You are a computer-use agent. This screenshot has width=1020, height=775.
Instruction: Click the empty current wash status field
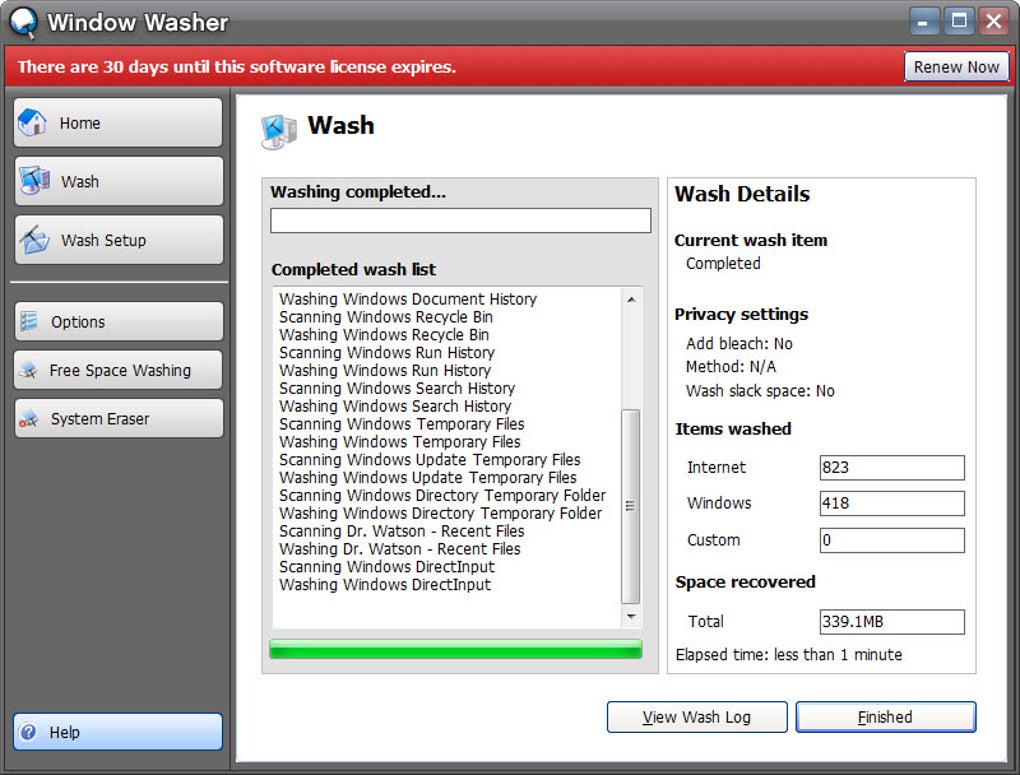pyautogui.click(x=461, y=220)
